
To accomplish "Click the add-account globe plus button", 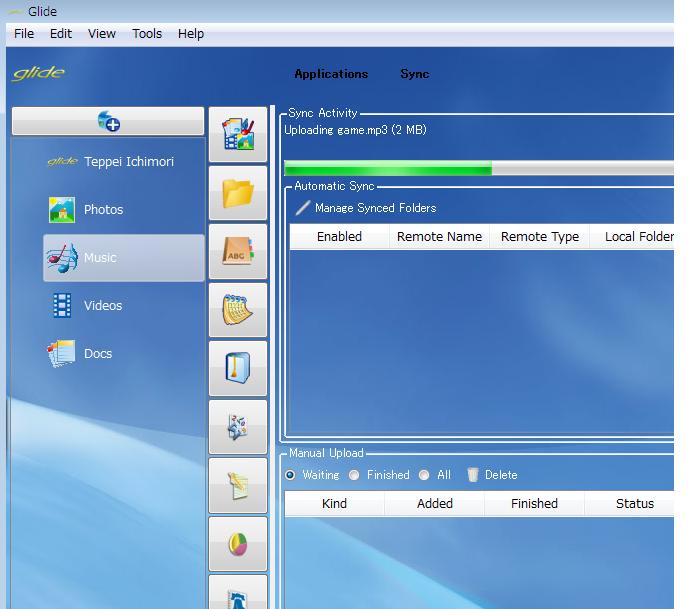I will pos(108,121).
